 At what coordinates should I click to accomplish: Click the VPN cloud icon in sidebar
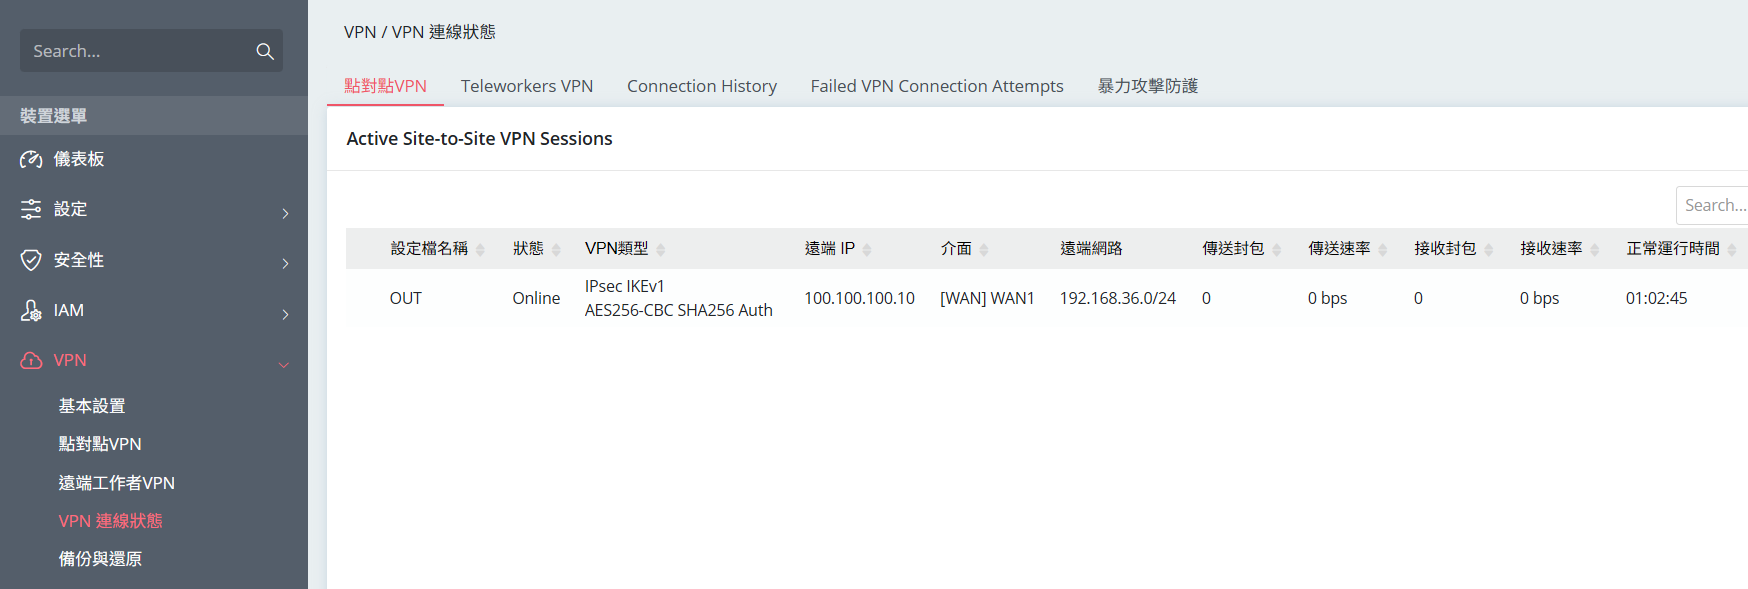tap(31, 360)
